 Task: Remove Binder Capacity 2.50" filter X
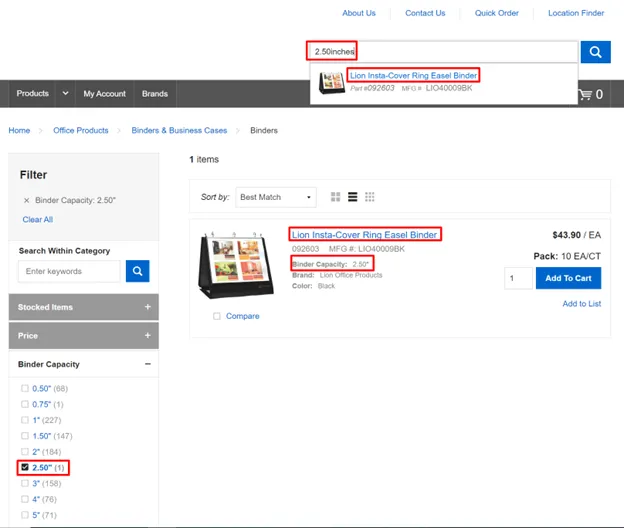(x=26, y=201)
